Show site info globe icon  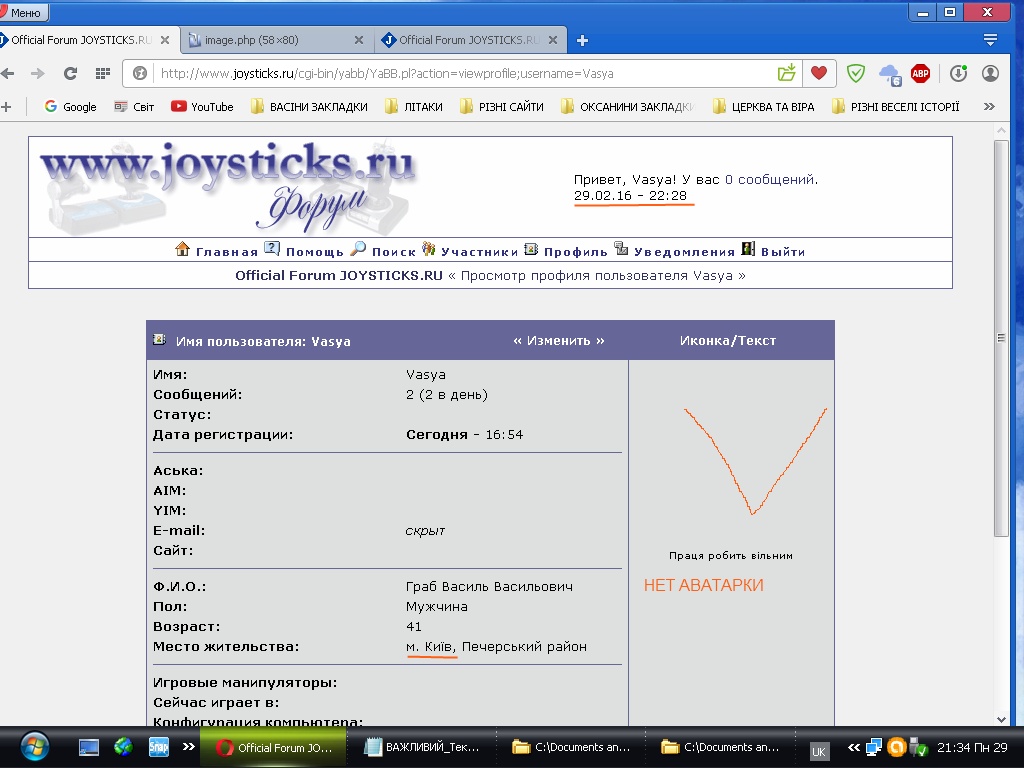(140, 73)
